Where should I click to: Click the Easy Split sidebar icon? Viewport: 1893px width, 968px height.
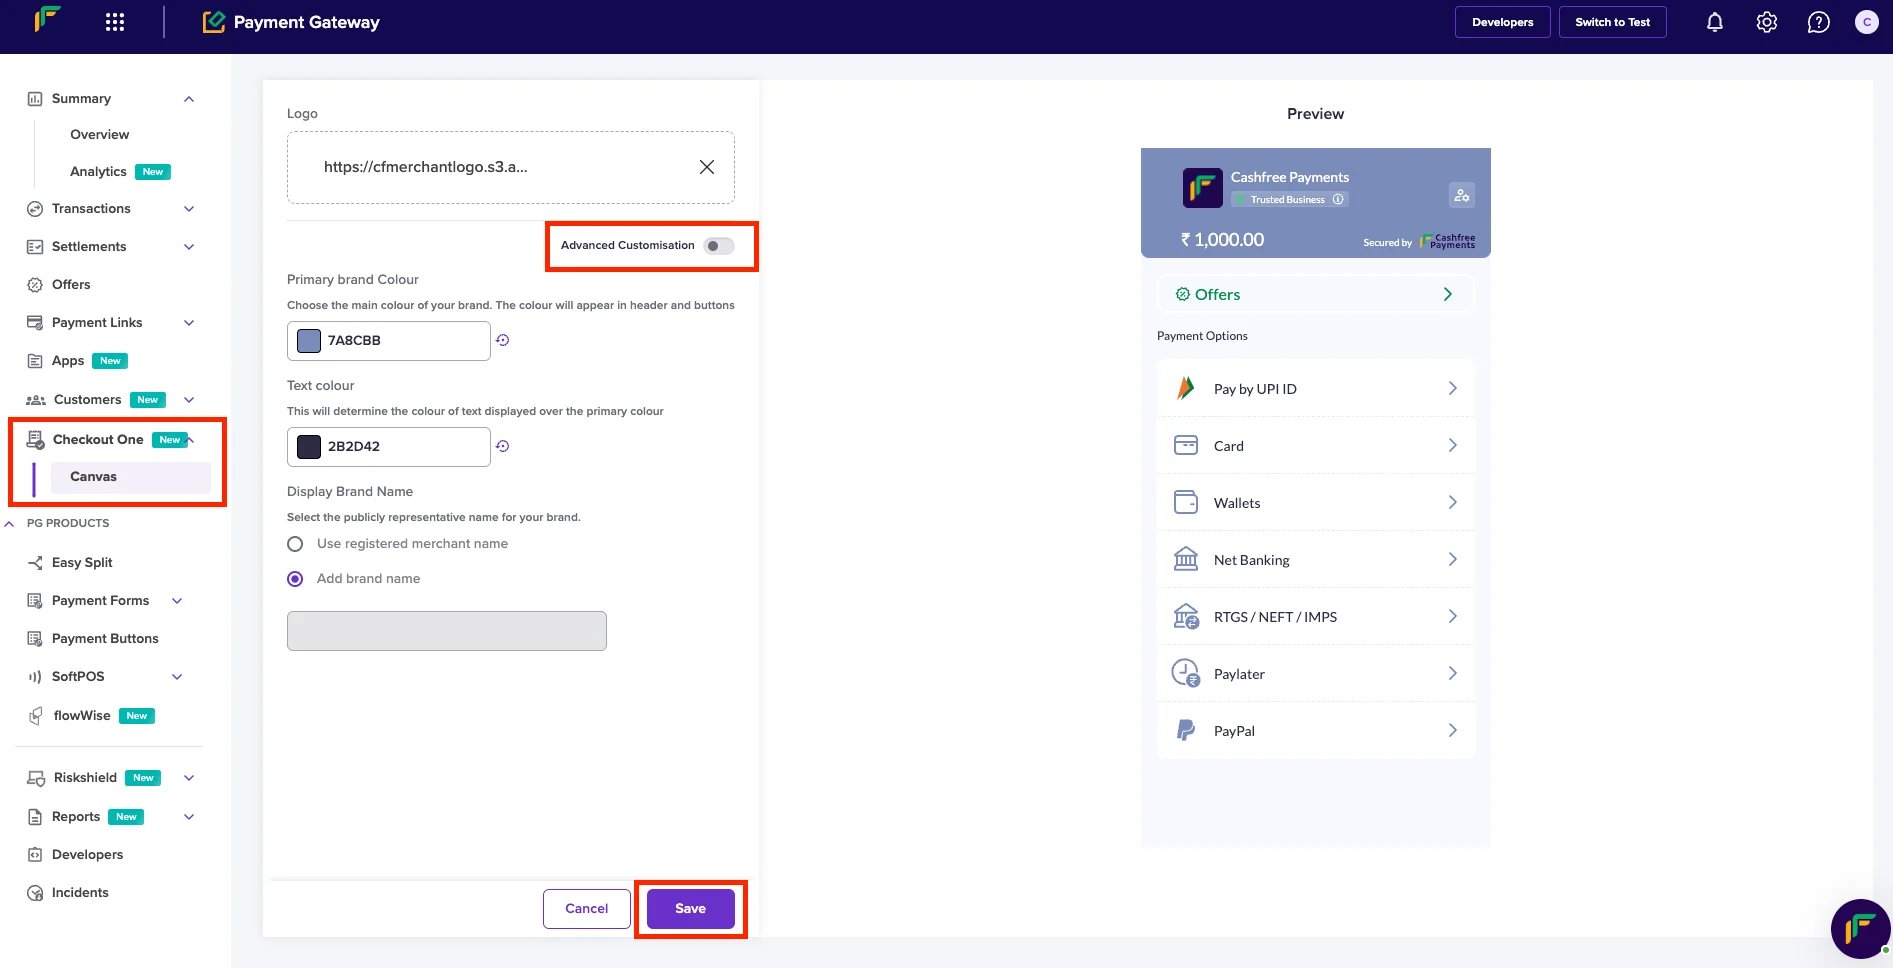click(35, 562)
